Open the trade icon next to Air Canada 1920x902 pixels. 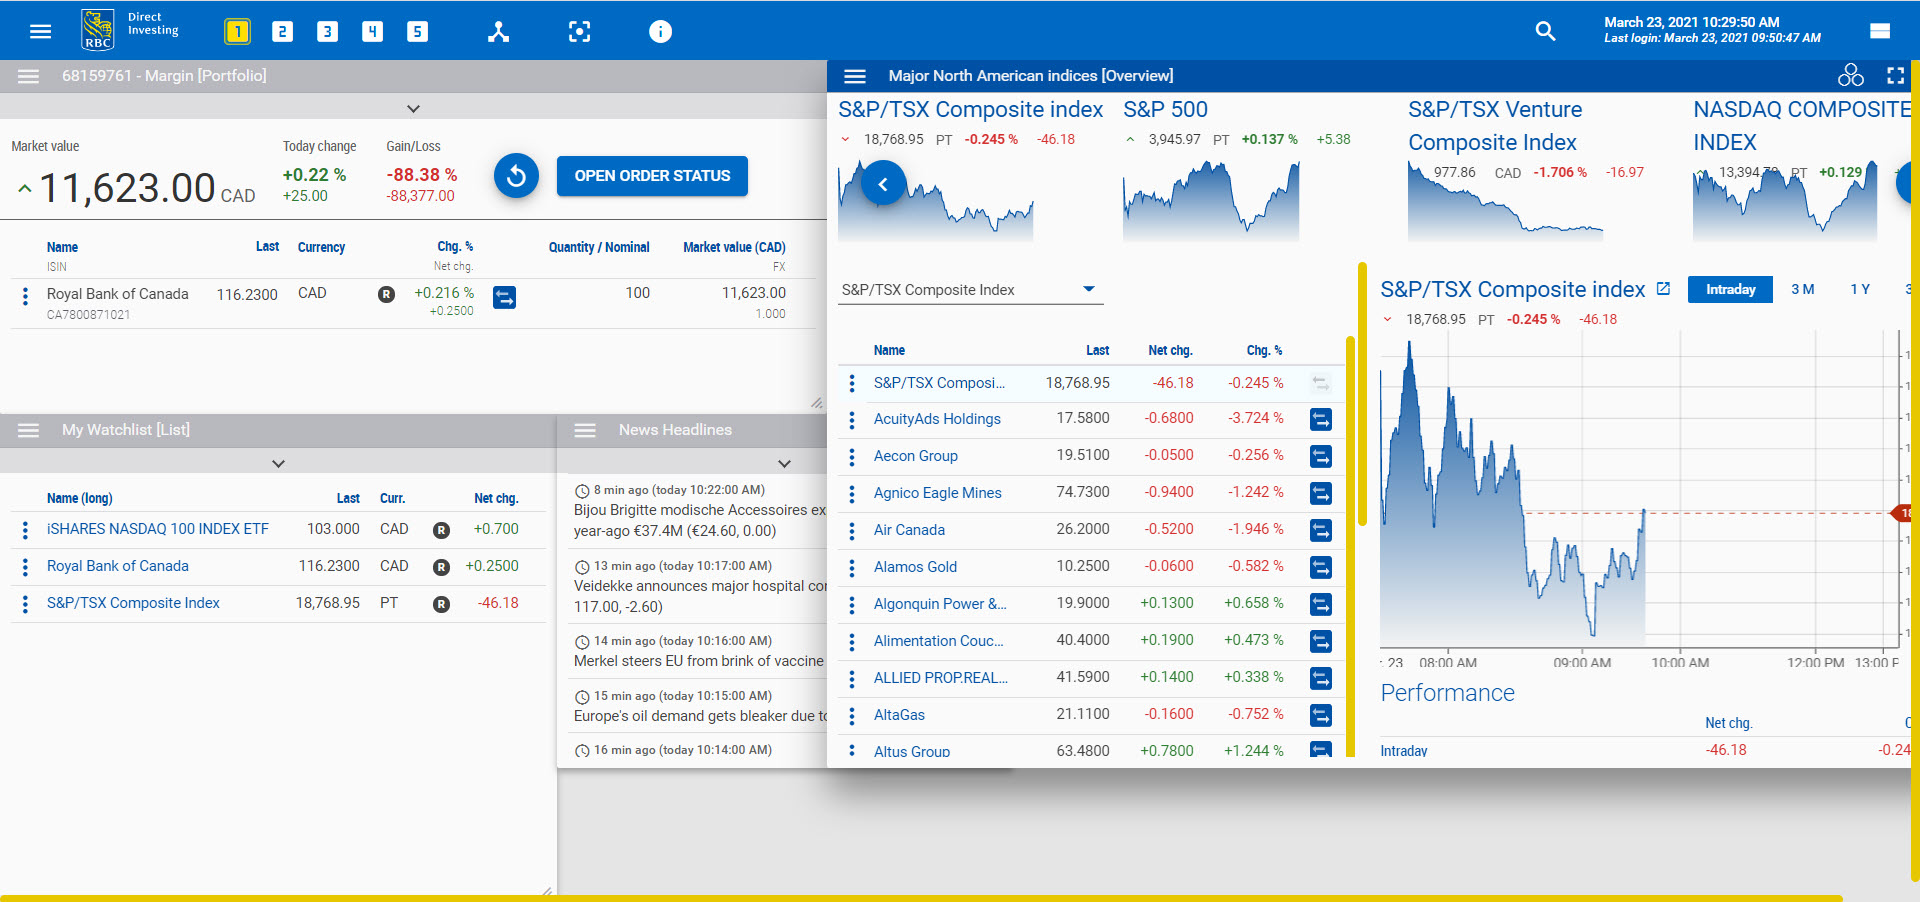tap(1320, 530)
